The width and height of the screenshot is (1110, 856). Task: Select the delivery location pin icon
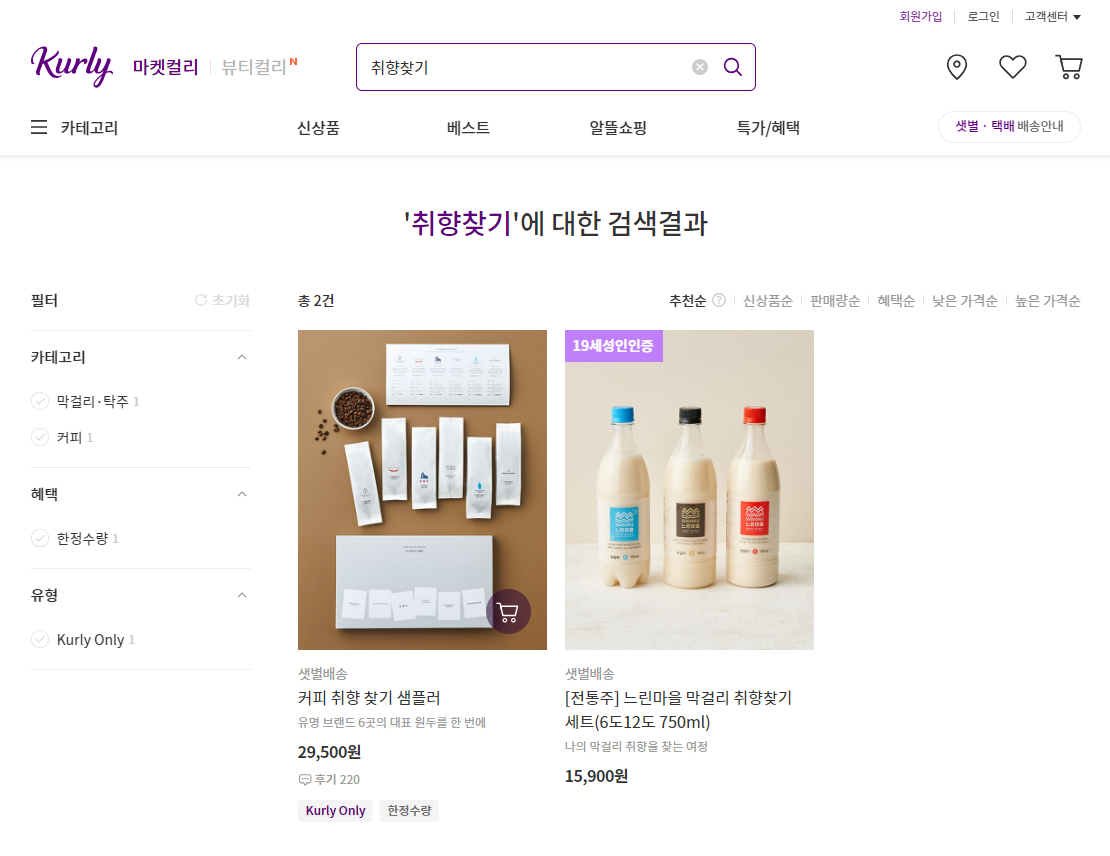click(x=956, y=66)
